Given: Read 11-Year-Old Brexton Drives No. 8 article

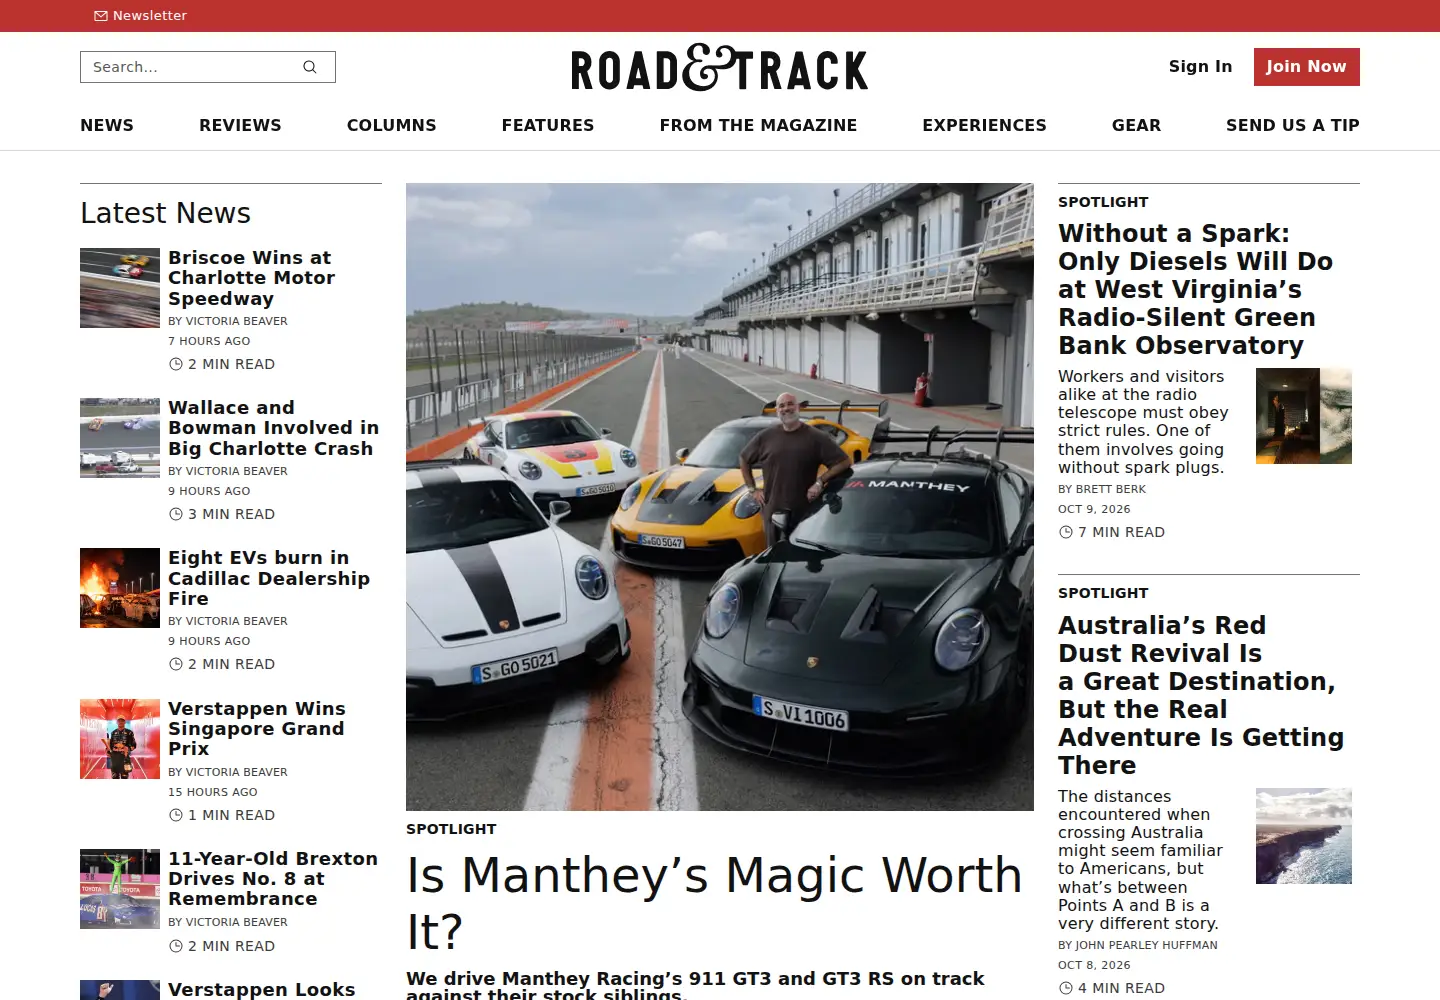Looking at the screenshot, I should coord(273,879).
